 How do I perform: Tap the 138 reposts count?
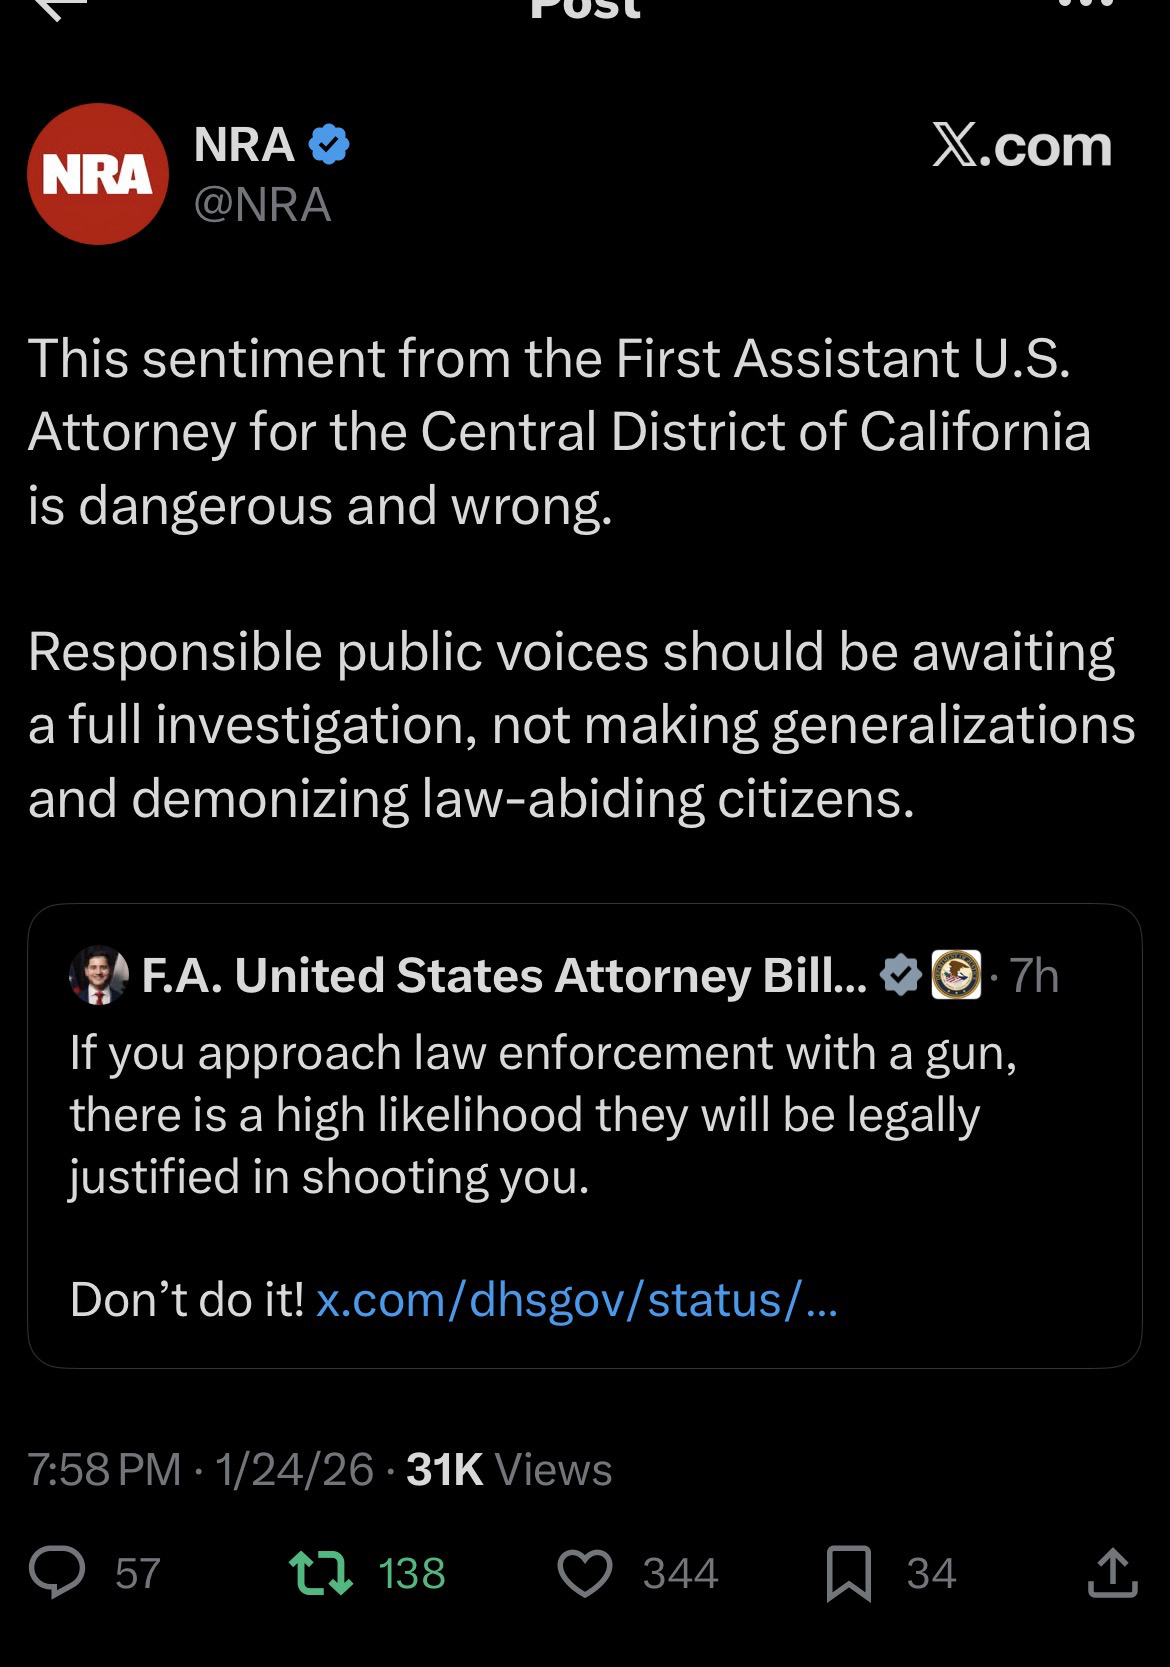point(411,1573)
